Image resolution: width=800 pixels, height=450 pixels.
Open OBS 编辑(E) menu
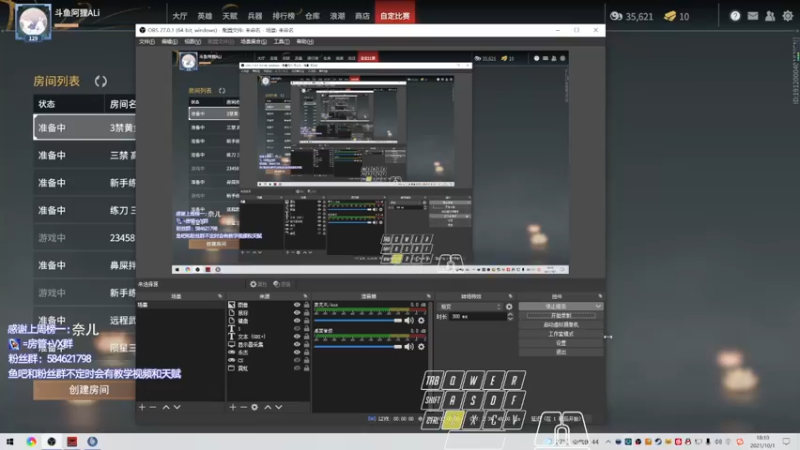coord(169,41)
